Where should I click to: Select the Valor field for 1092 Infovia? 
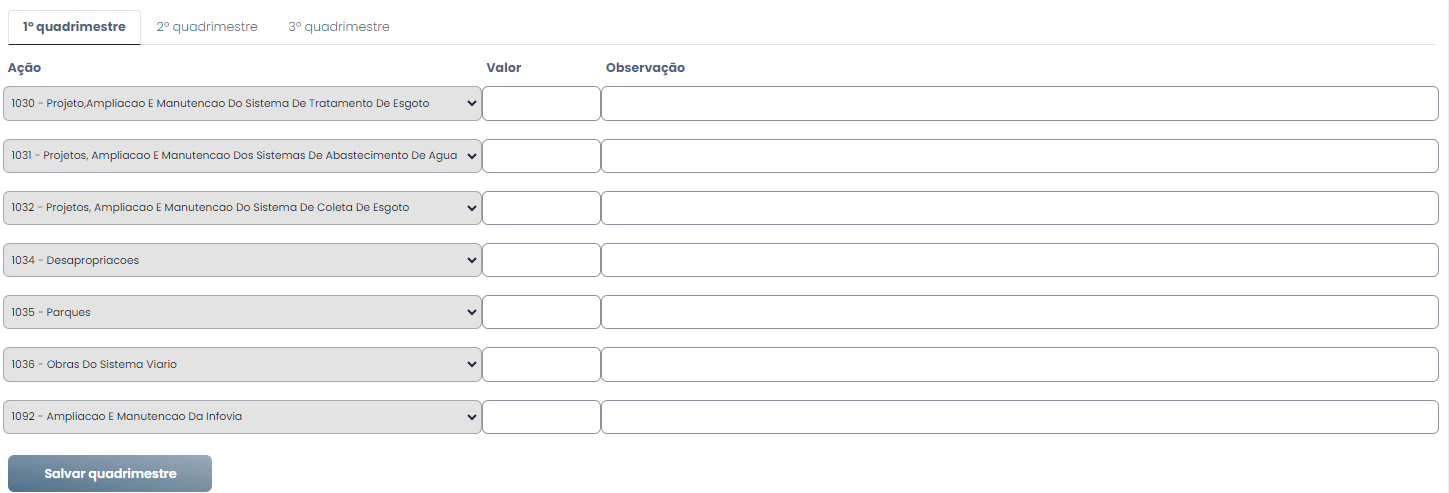(541, 417)
